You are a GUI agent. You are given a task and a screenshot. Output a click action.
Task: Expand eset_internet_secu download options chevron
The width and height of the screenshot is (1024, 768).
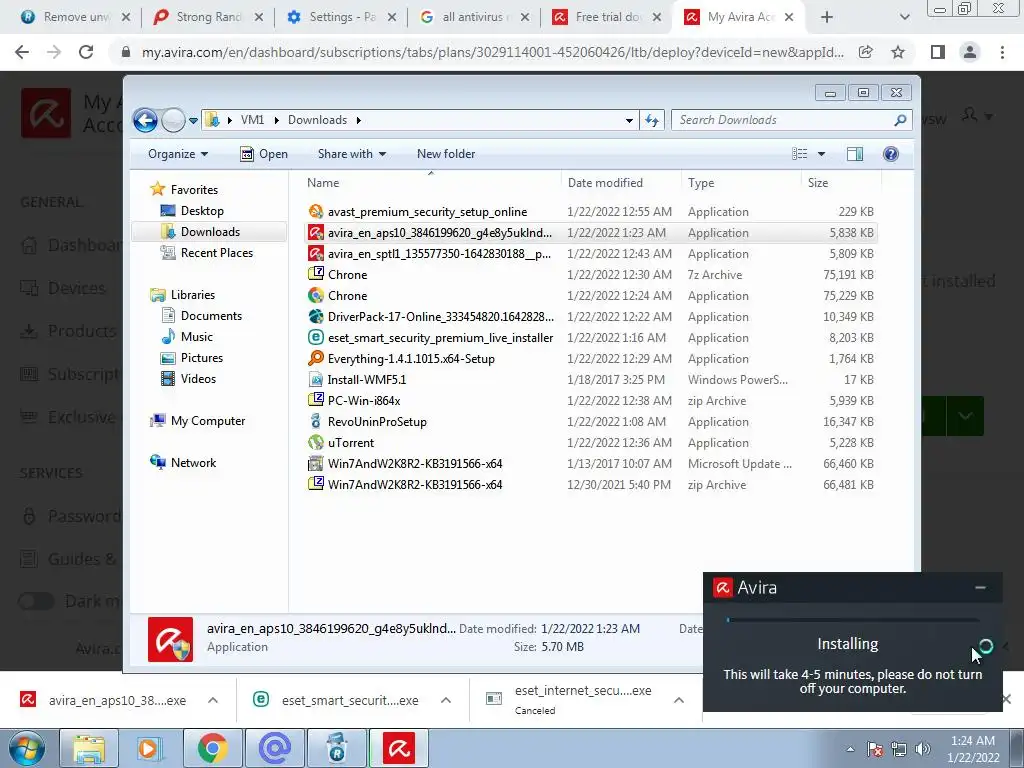679,700
